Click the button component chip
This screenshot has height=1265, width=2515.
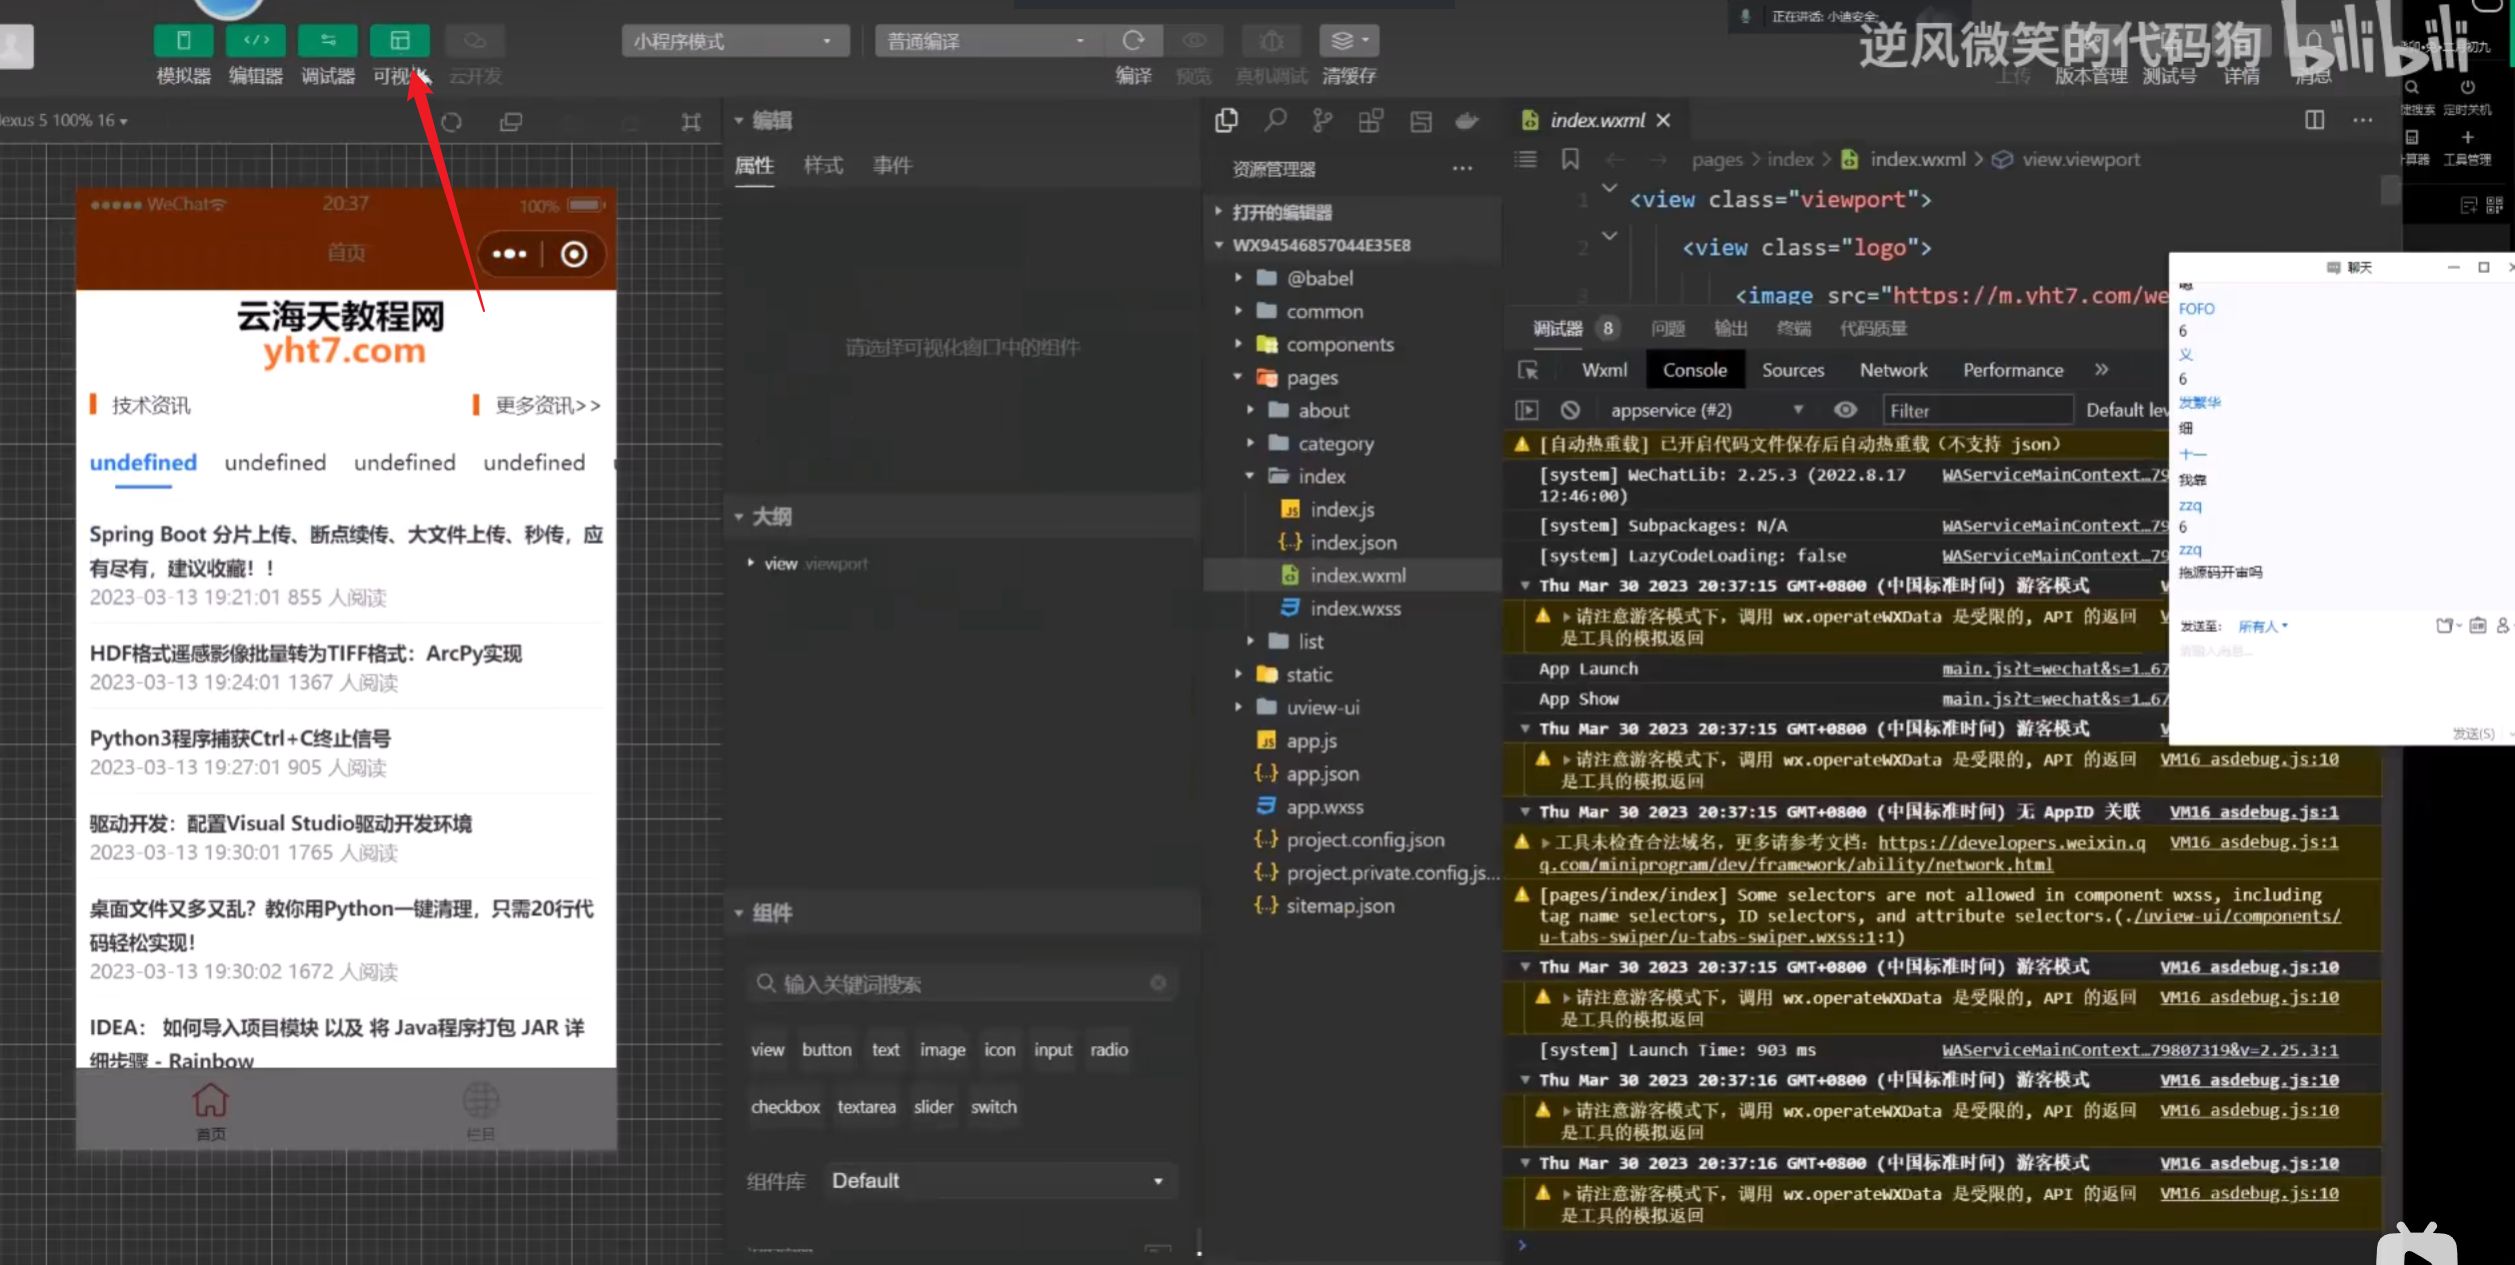pyautogui.click(x=826, y=1050)
